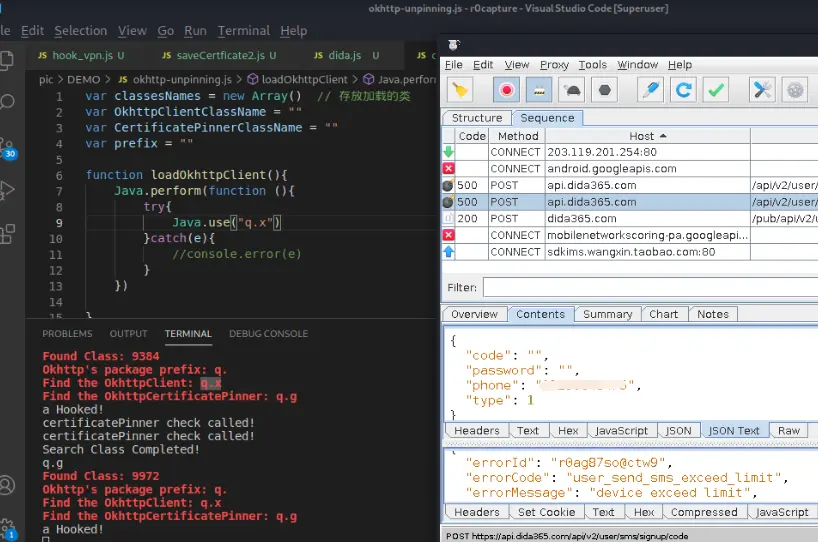Open the Proxy menu in Charles
Screen dimensions: 818x542
point(554,65)
